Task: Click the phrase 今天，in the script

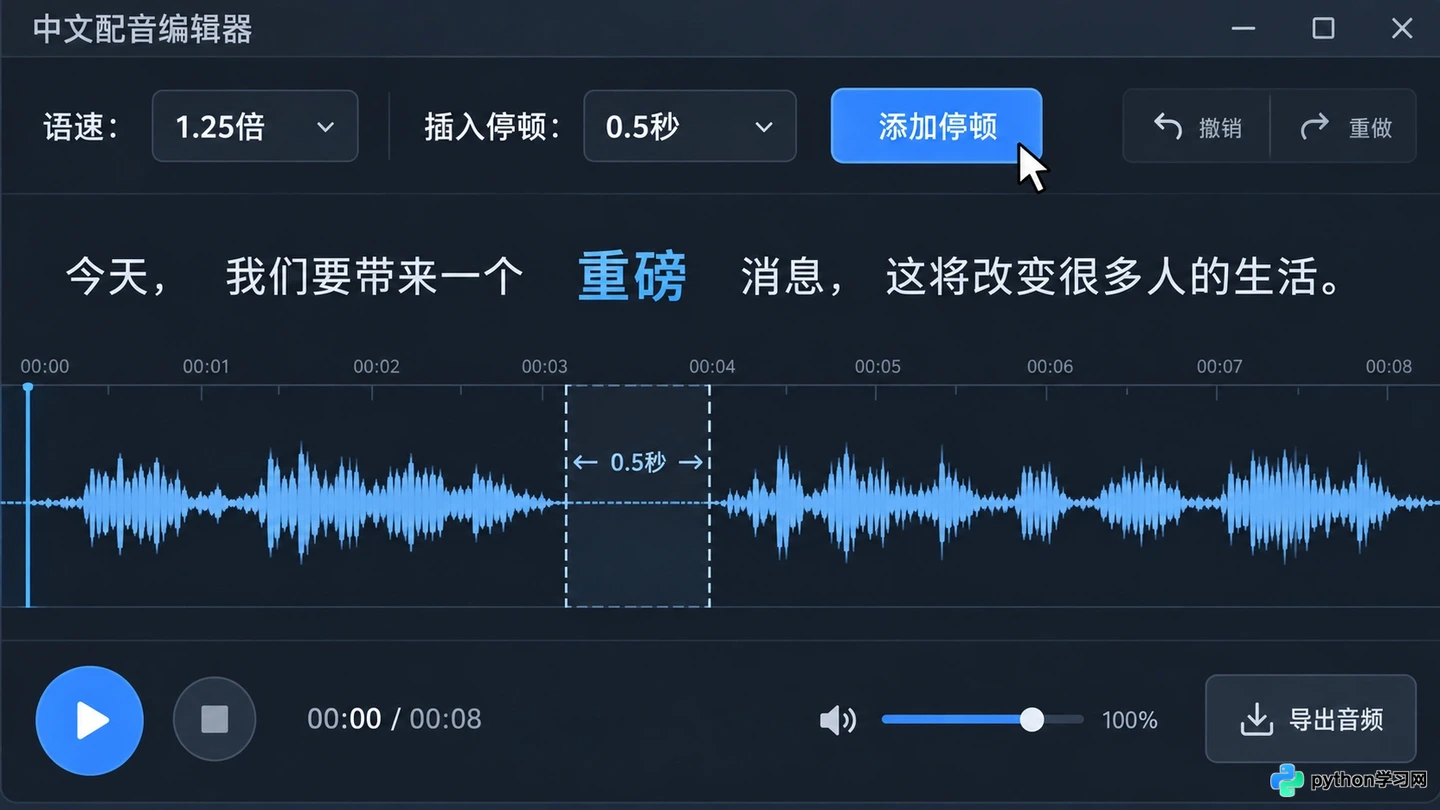Action: tap(117, 278)
